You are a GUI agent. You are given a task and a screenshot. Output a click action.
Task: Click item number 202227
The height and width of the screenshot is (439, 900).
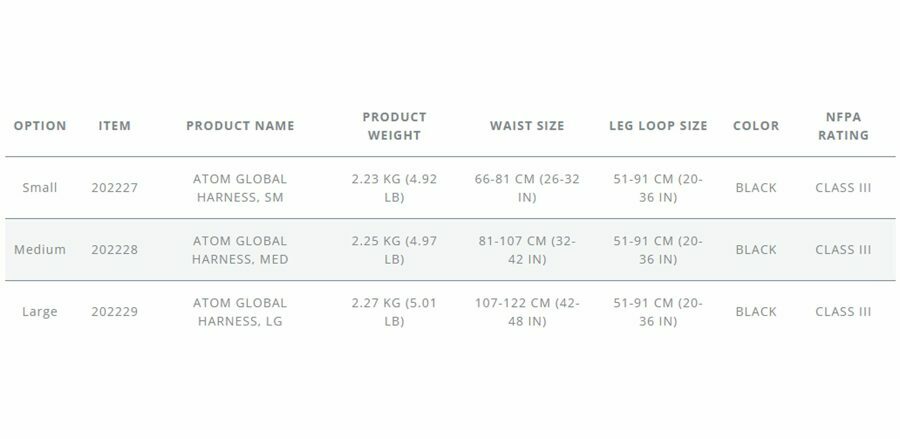click(115, 188)
